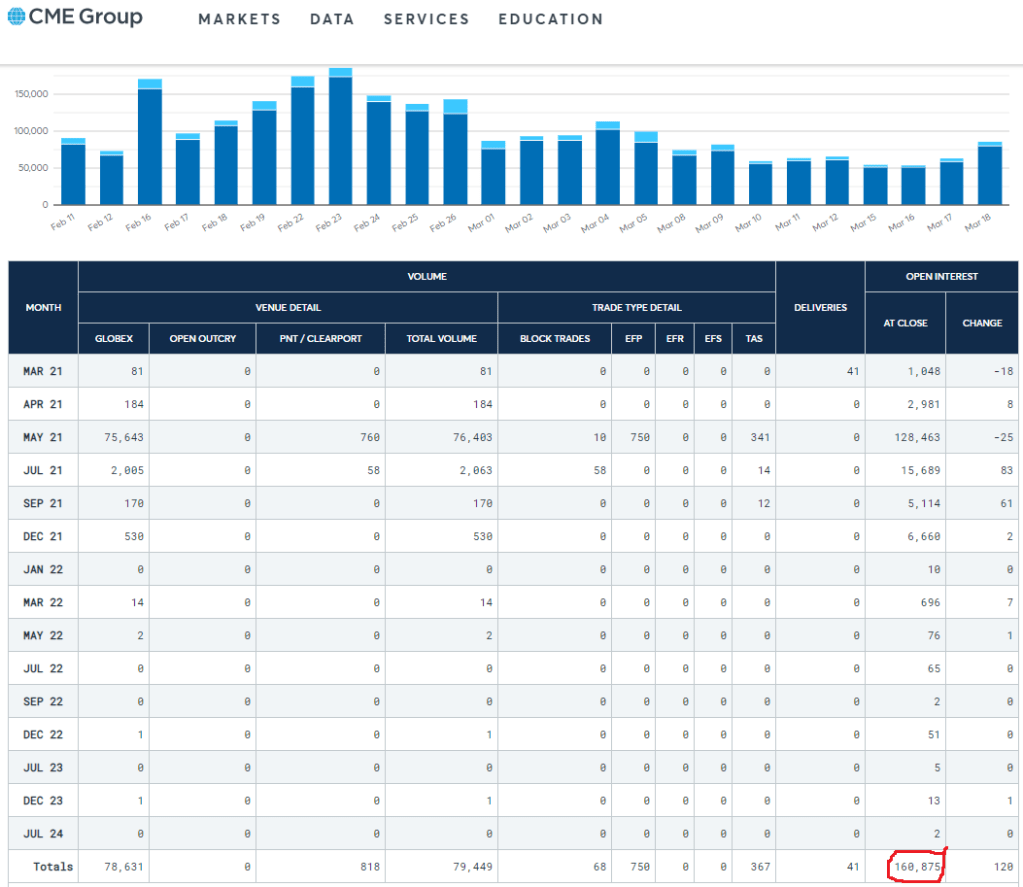Click the Feb 23 volume bar
The height and width of the screenshot is (887, 1023).
[x=341, y=138]
